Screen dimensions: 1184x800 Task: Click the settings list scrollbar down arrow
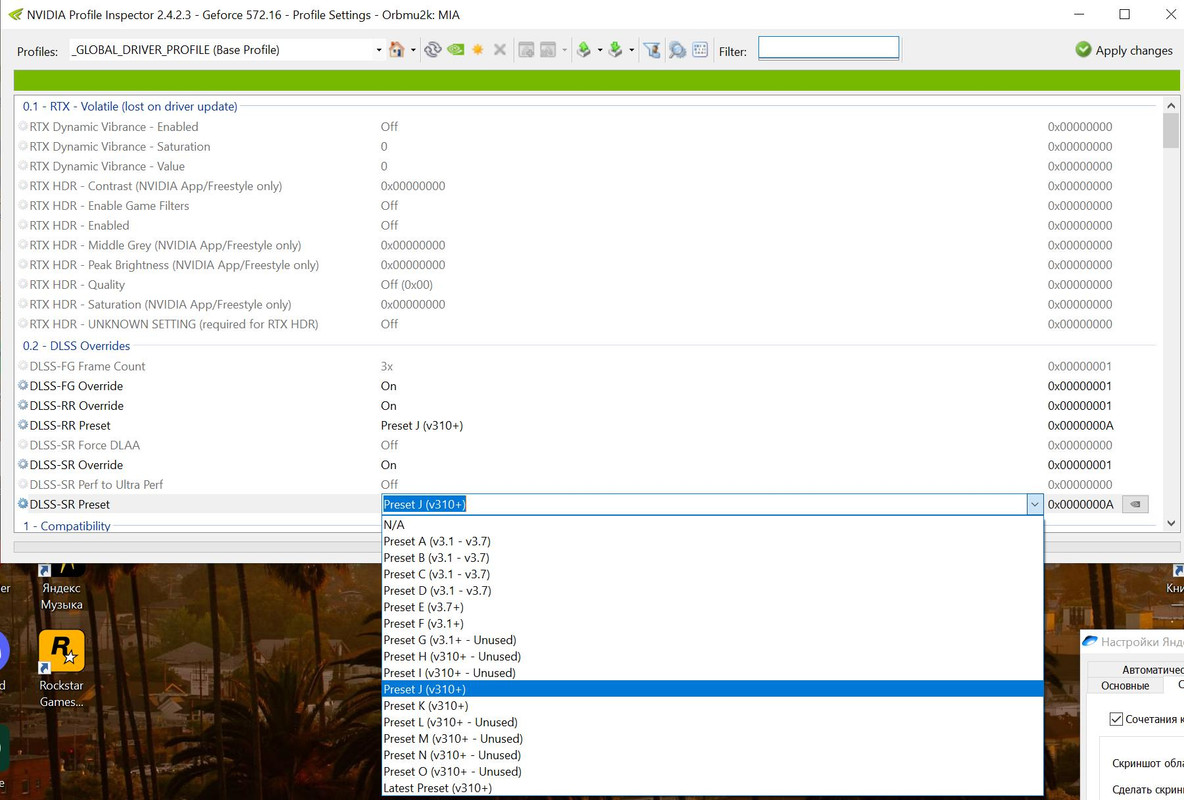(1170, 523)
